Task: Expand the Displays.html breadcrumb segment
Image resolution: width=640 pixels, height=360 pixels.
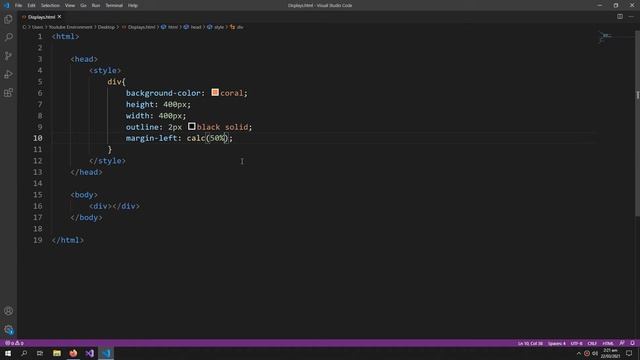Action: coord(141,27)
